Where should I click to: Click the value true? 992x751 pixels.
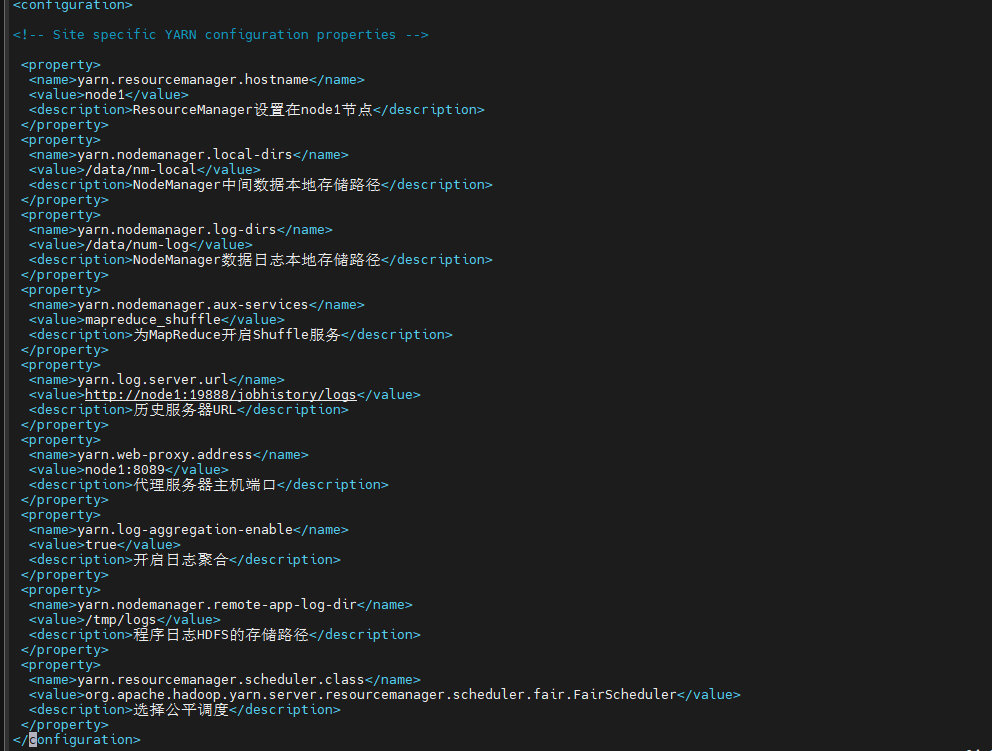tap(101, 545)
